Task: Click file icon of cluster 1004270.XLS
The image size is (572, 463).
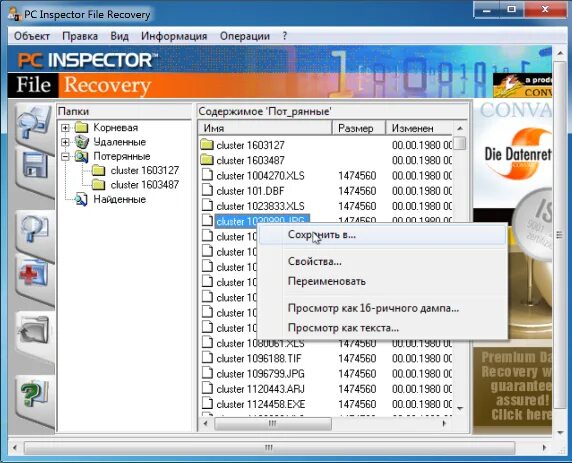Action: tap(207, 175)
